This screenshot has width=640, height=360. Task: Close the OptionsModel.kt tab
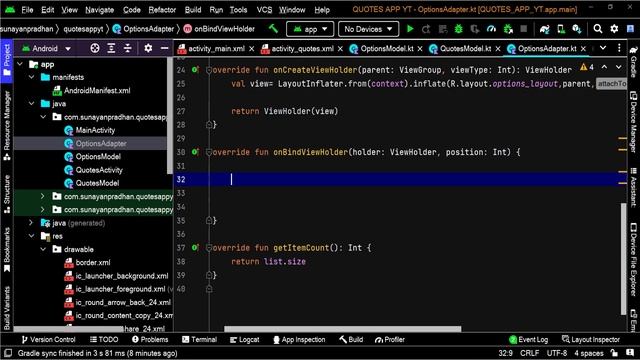420,49
